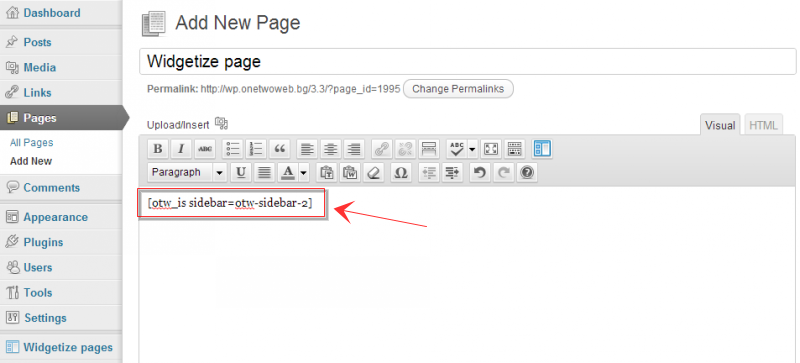The image size is (800, 363).
Task: Insert an unordered bullet list
Action: (233, 149)
